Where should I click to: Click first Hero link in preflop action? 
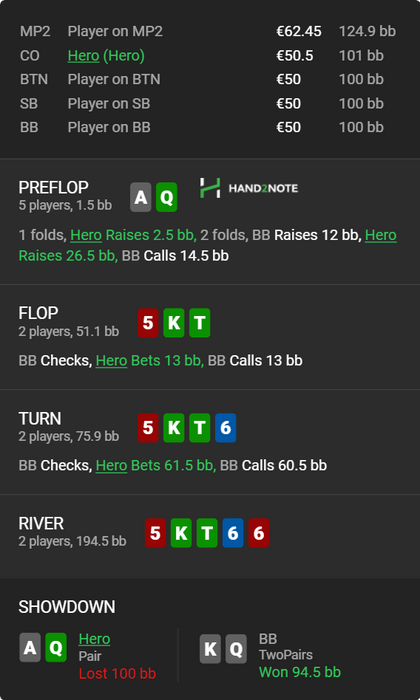click(x=86, y=235)
